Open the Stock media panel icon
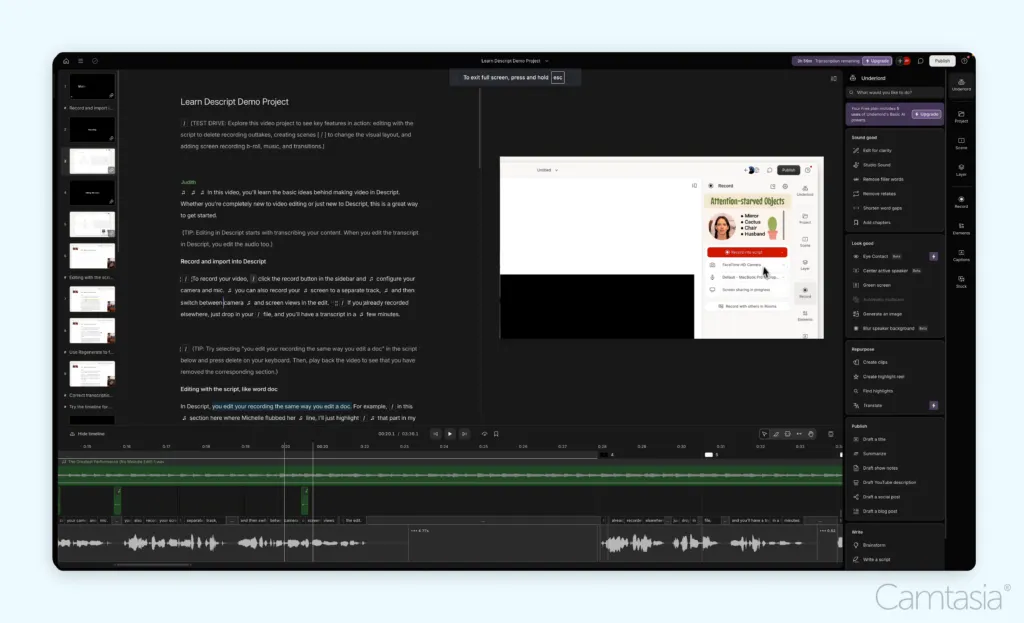The image size is (1024, 623). coord(961,281)
